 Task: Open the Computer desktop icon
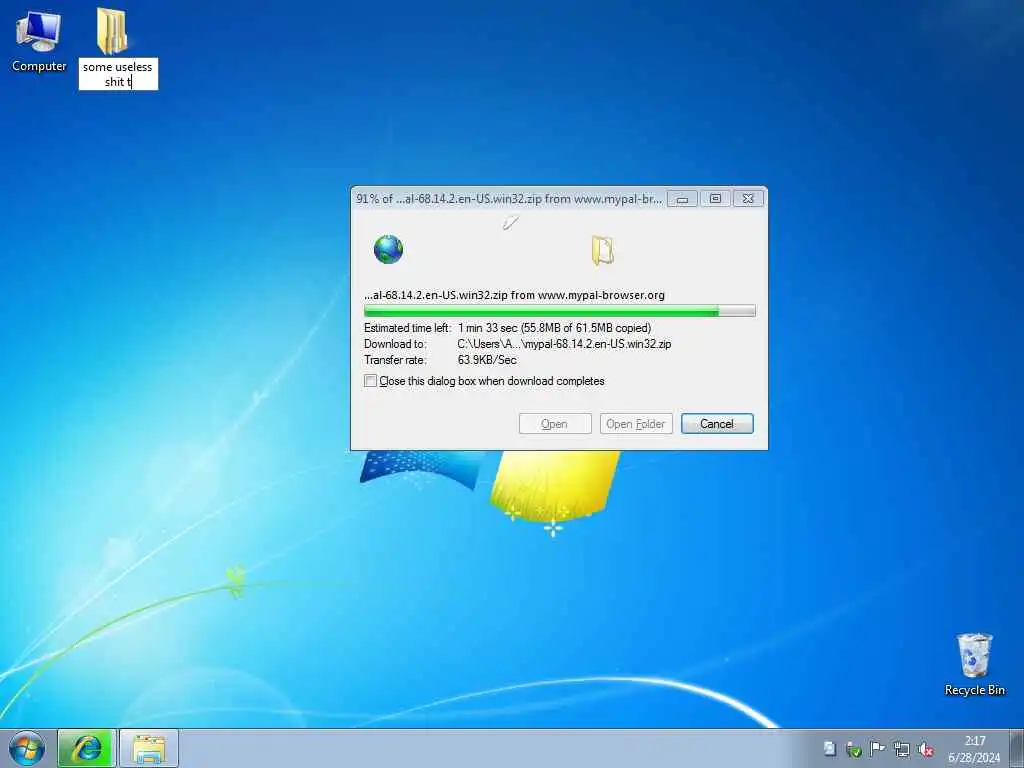click(39, 39)
